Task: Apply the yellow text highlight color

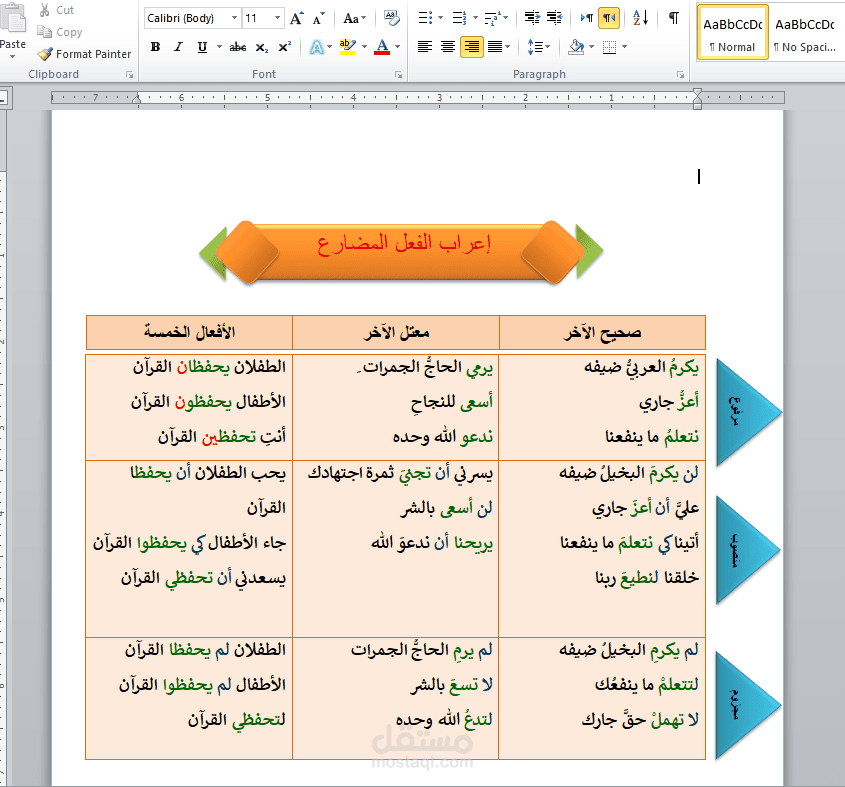Action: pyautogui.click(x=348, y=47)
